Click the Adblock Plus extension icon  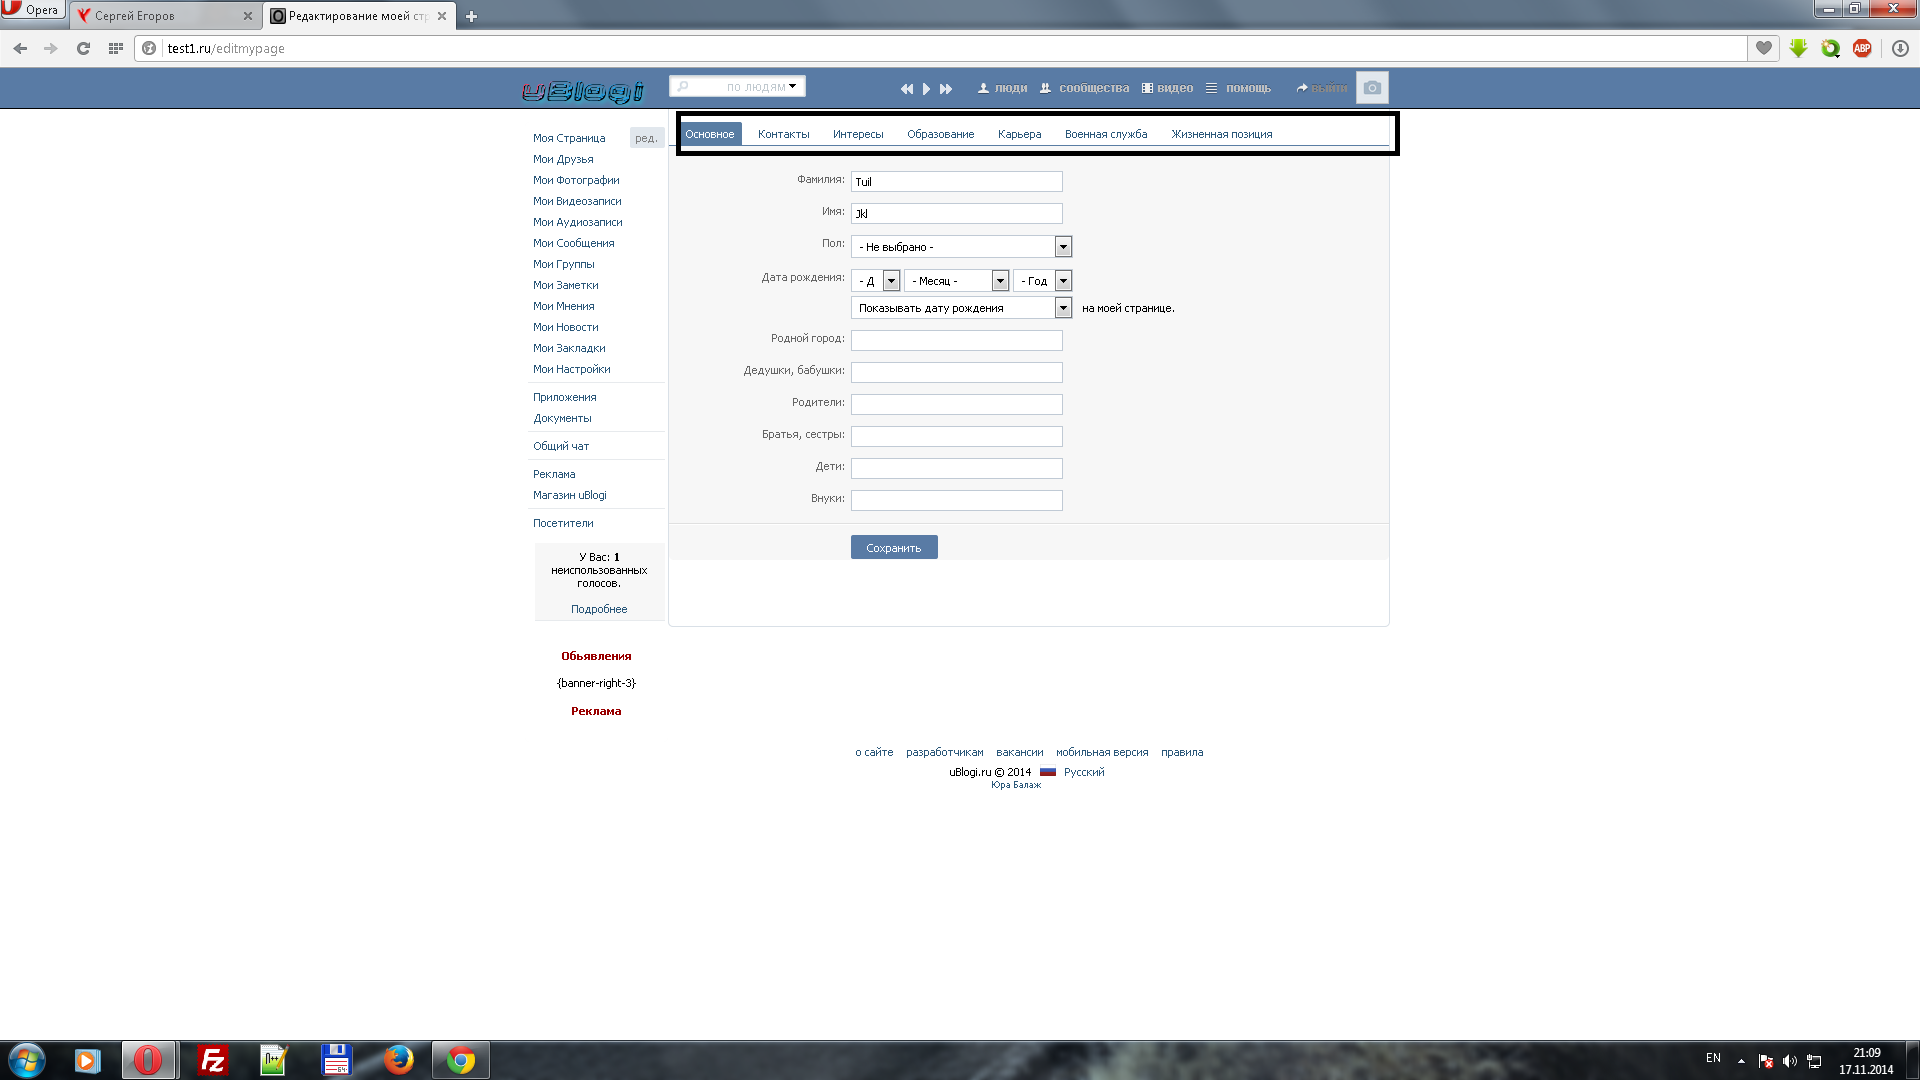(x=1862, y=48)
